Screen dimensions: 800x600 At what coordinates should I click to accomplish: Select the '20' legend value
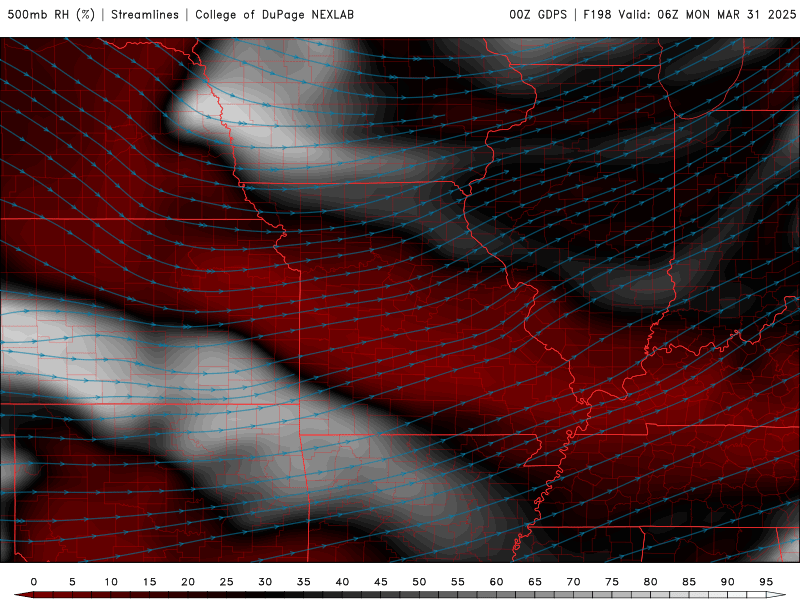coord(188,582)
